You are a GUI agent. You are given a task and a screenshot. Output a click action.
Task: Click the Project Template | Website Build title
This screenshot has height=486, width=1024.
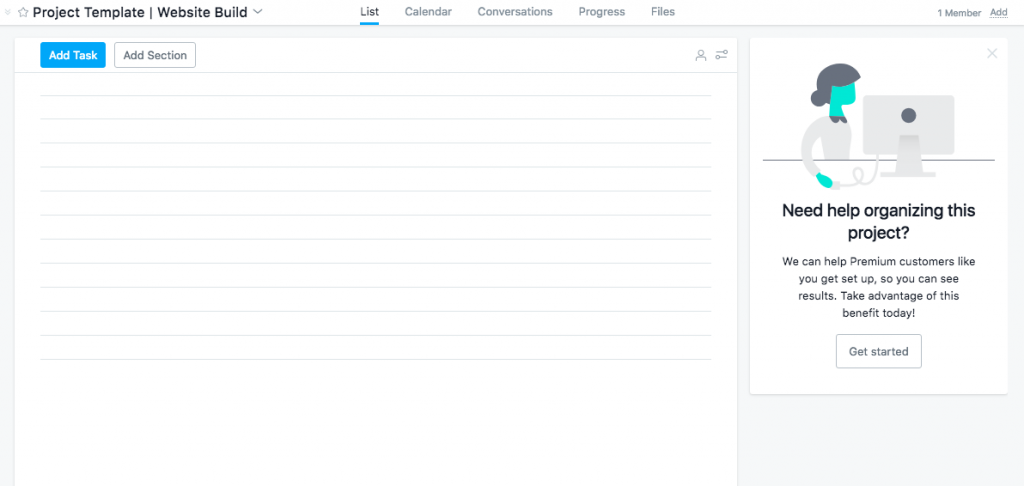(140, 13)
